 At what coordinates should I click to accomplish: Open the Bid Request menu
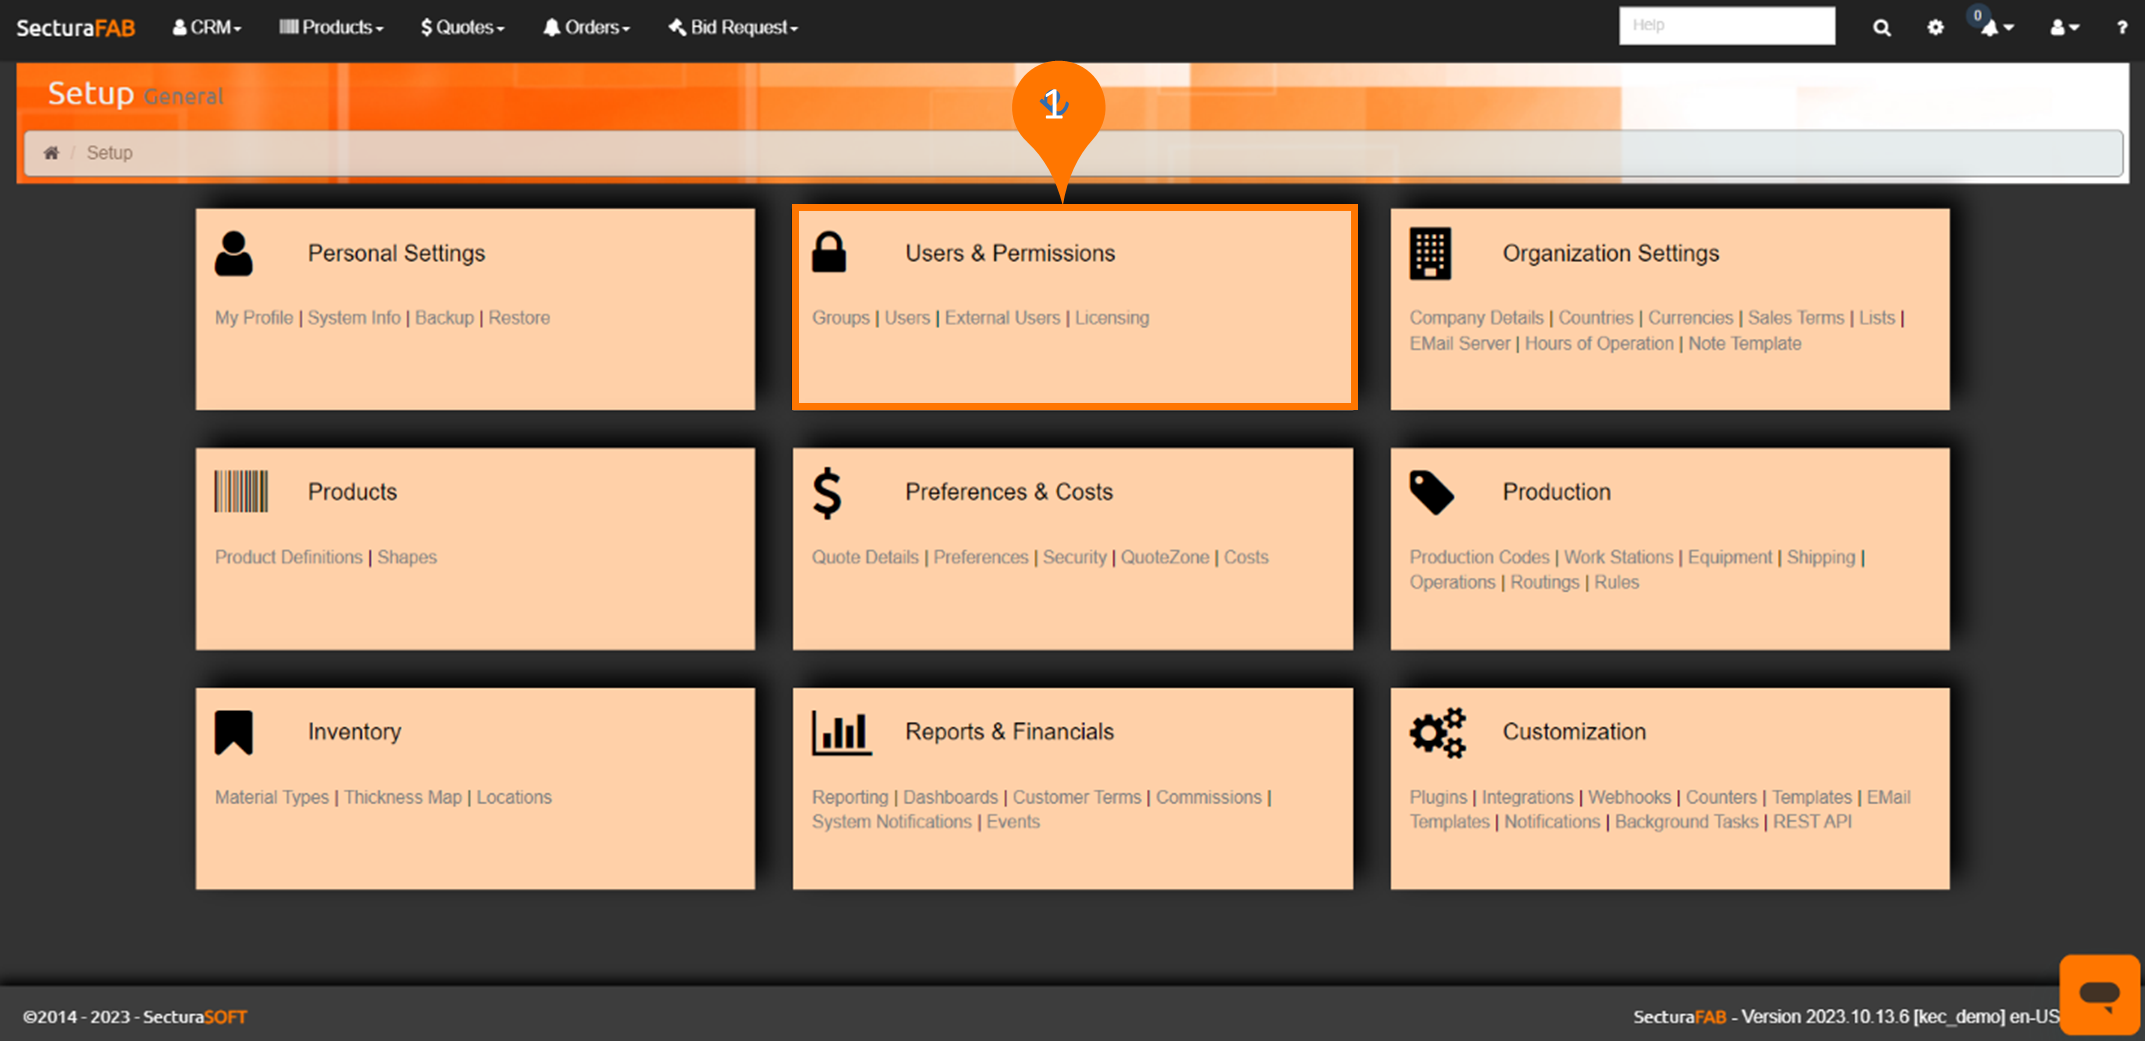click(x=733, y=28)
